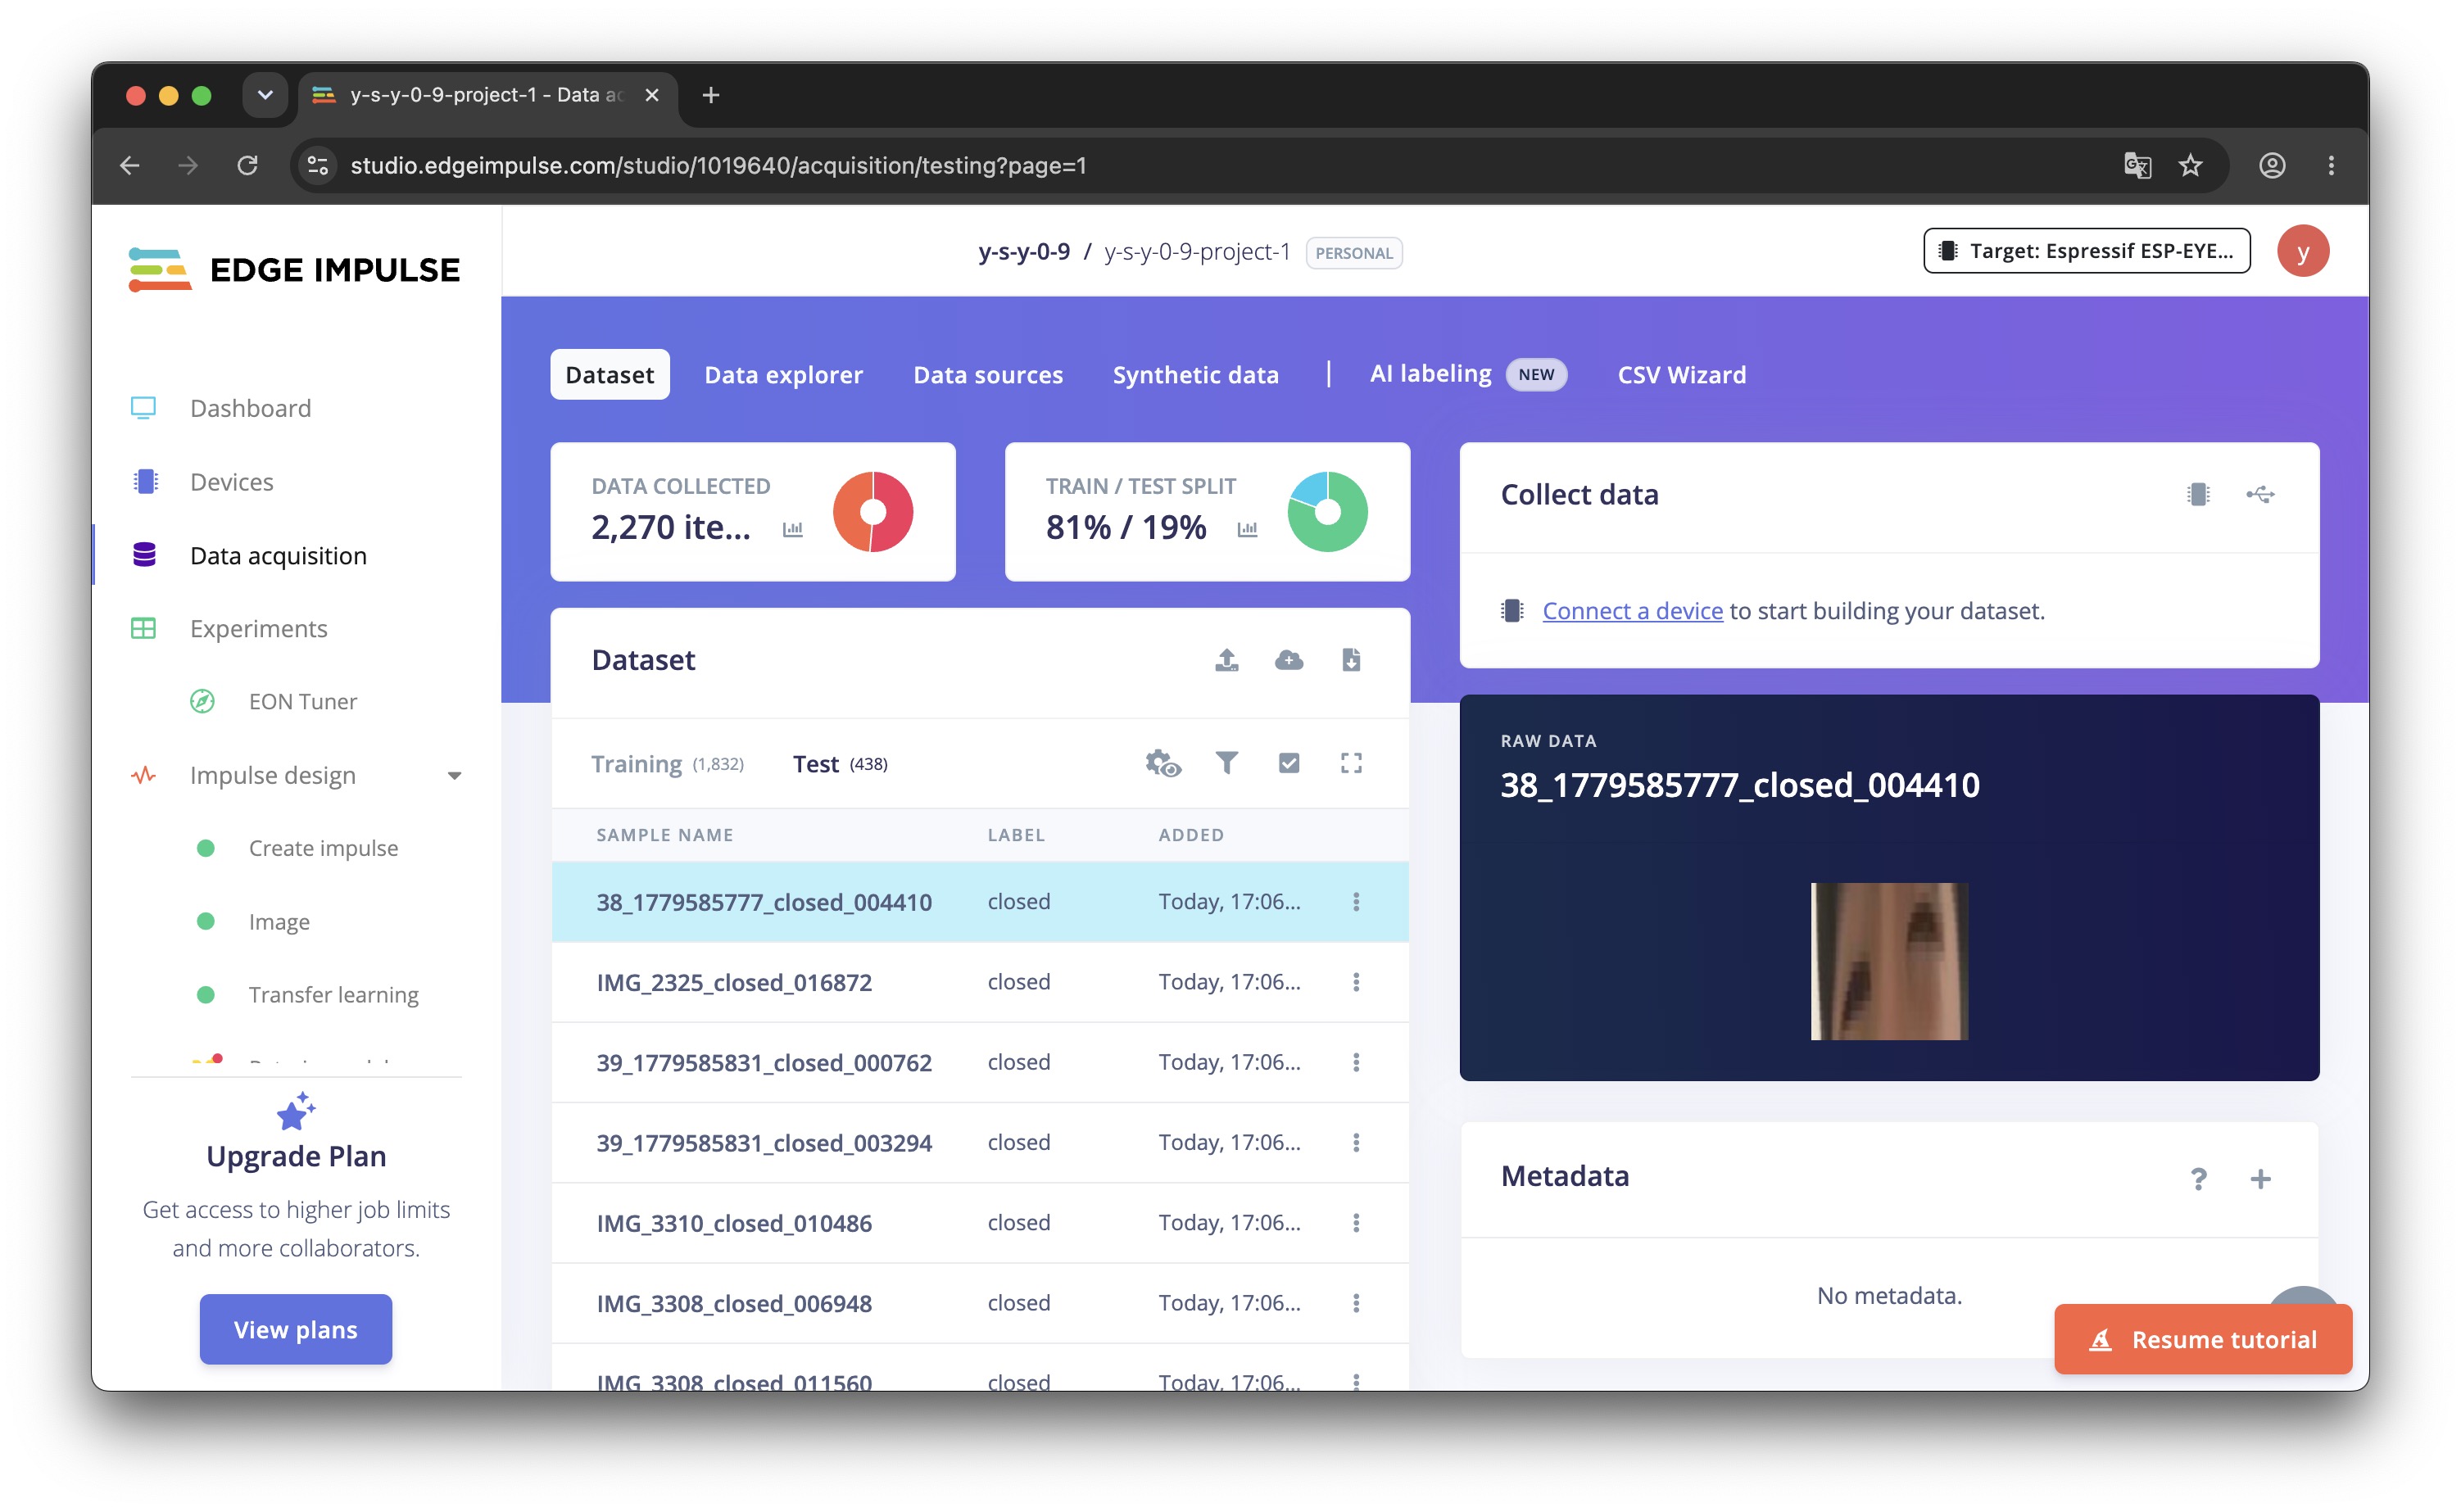Click the upload data icon in Dataset header
This screenshot has width=2461, height=1512.
(1226, 660)
